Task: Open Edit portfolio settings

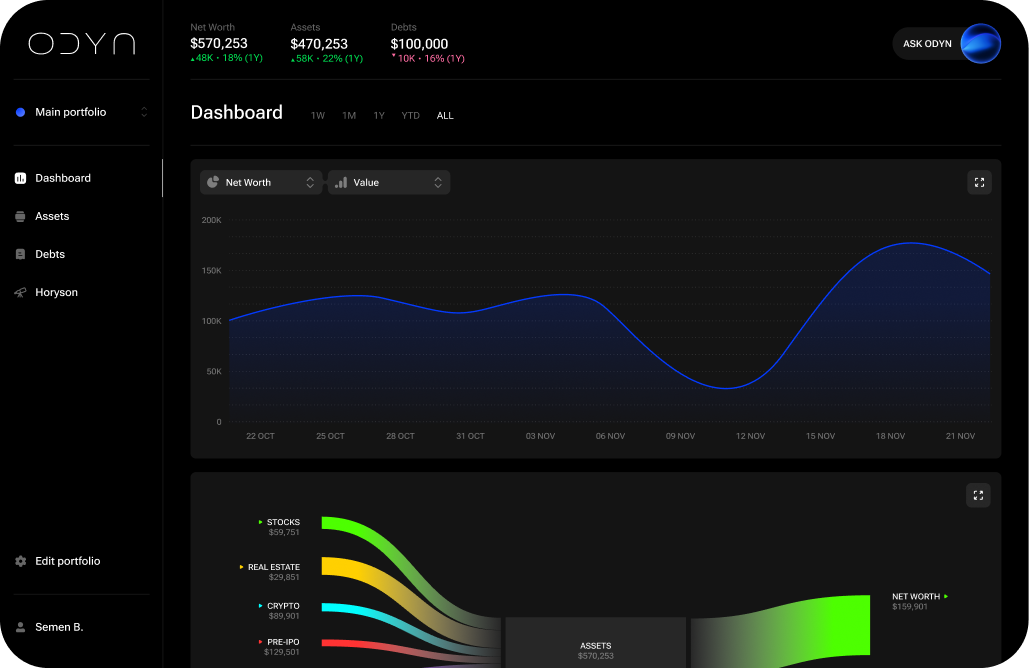Action: pyautogui.click(x=67, y=561)
